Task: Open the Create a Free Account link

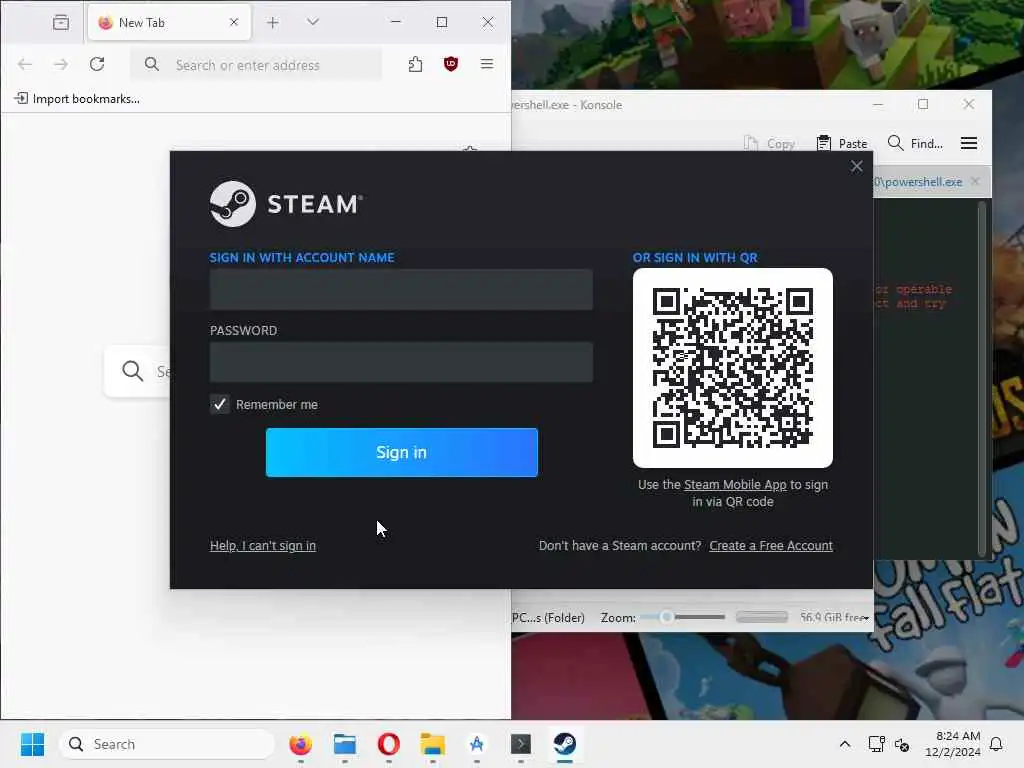Action: 771,545
